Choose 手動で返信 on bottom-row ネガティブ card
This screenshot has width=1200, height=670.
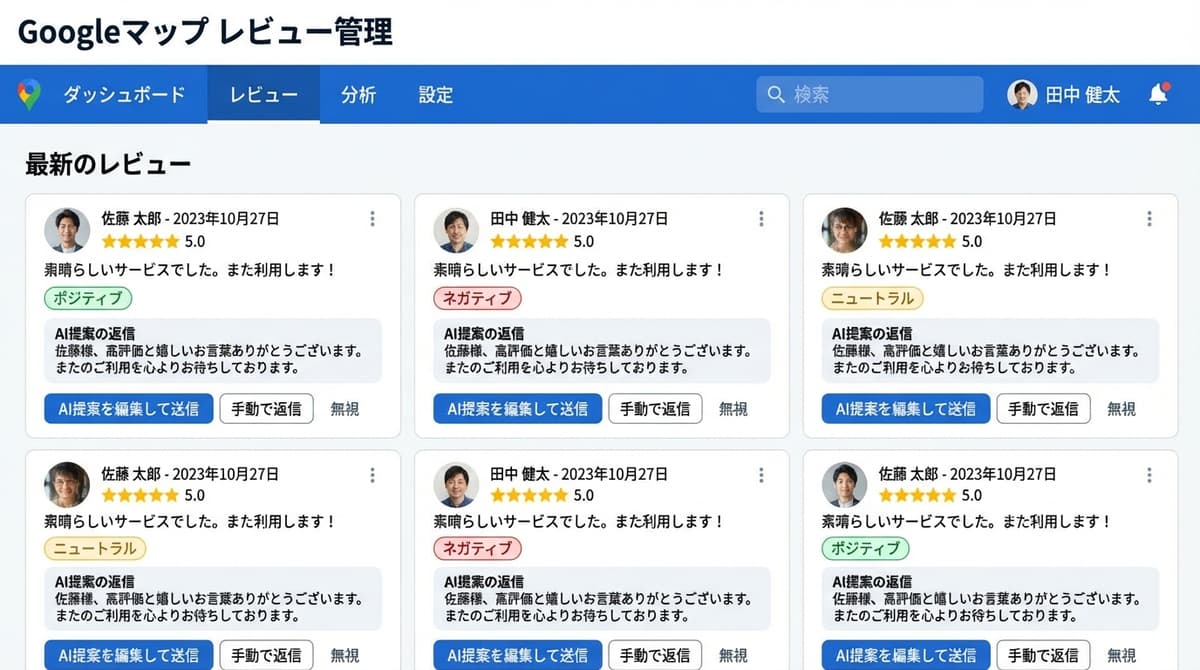pos(655,655)
